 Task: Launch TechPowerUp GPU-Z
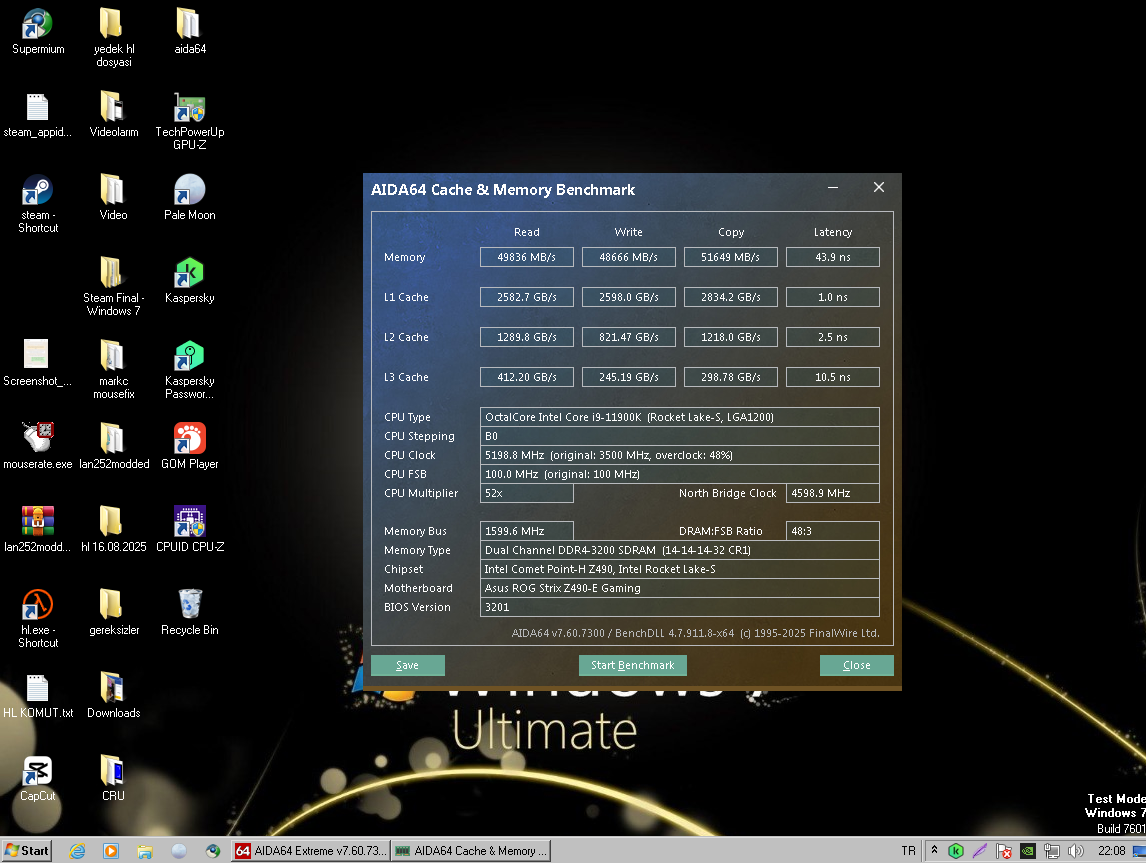[189, 121]
